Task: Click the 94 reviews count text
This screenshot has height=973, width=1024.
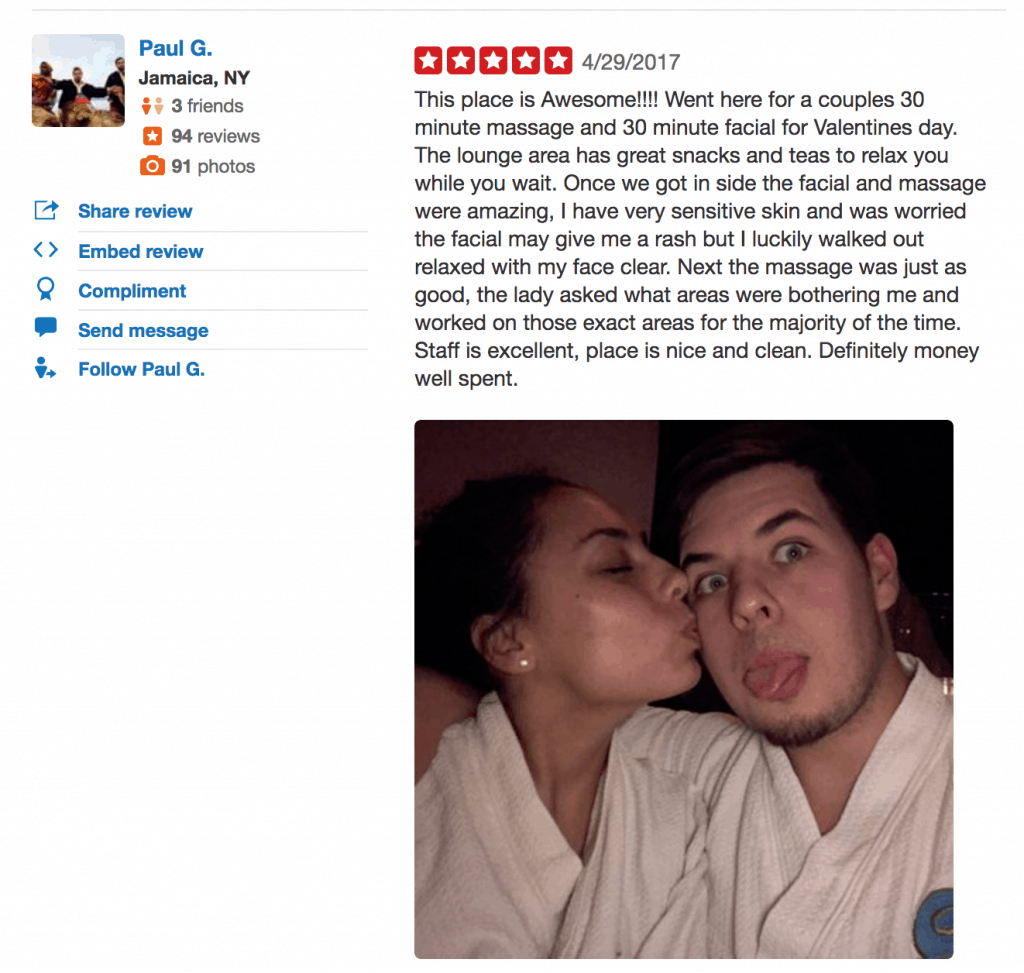Action: point(216,136)
